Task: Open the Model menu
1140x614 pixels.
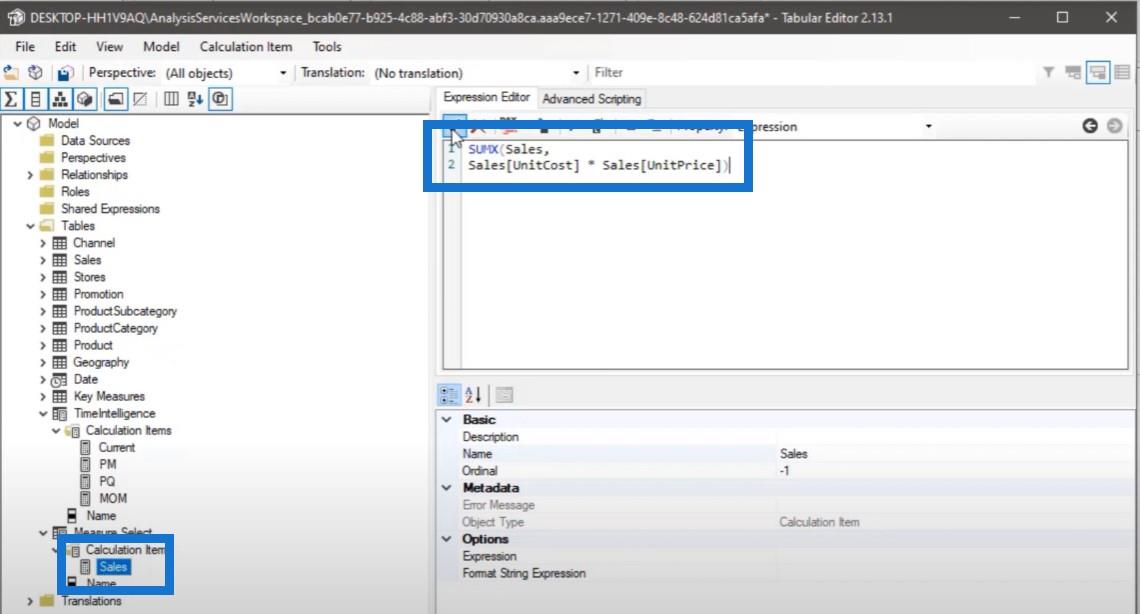Action: coord(161,47)
